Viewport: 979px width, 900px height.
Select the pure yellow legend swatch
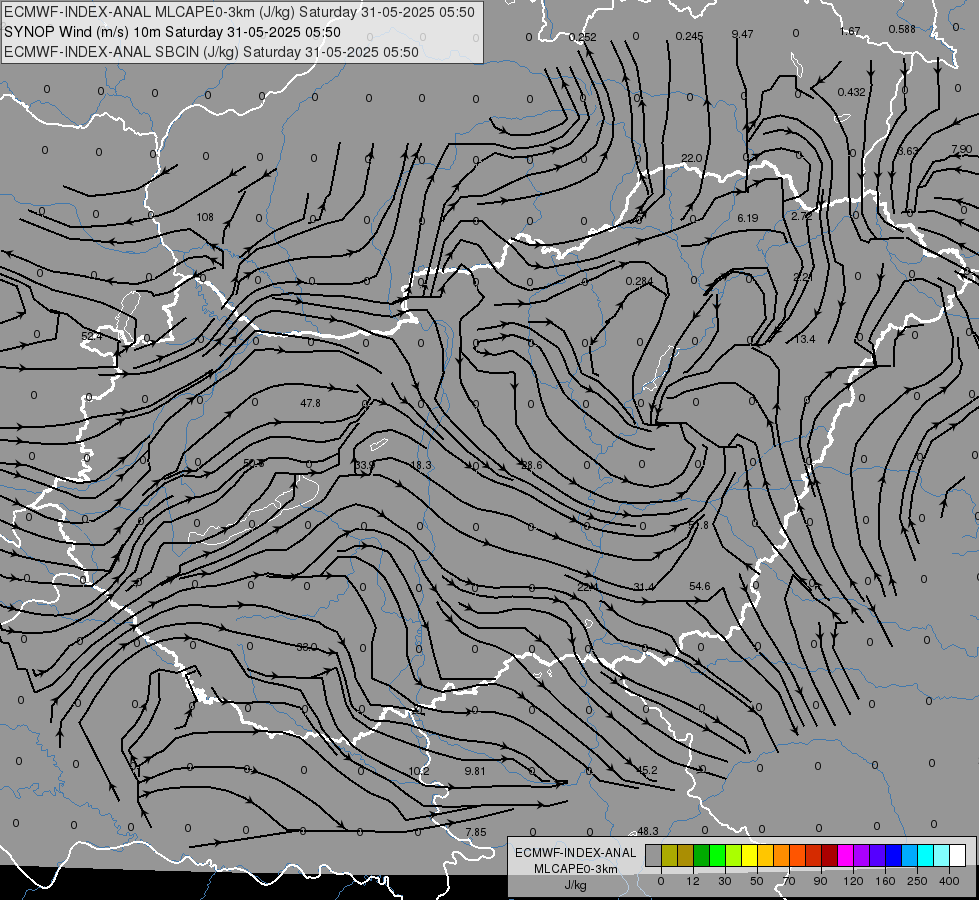click(x=750, y=855)
